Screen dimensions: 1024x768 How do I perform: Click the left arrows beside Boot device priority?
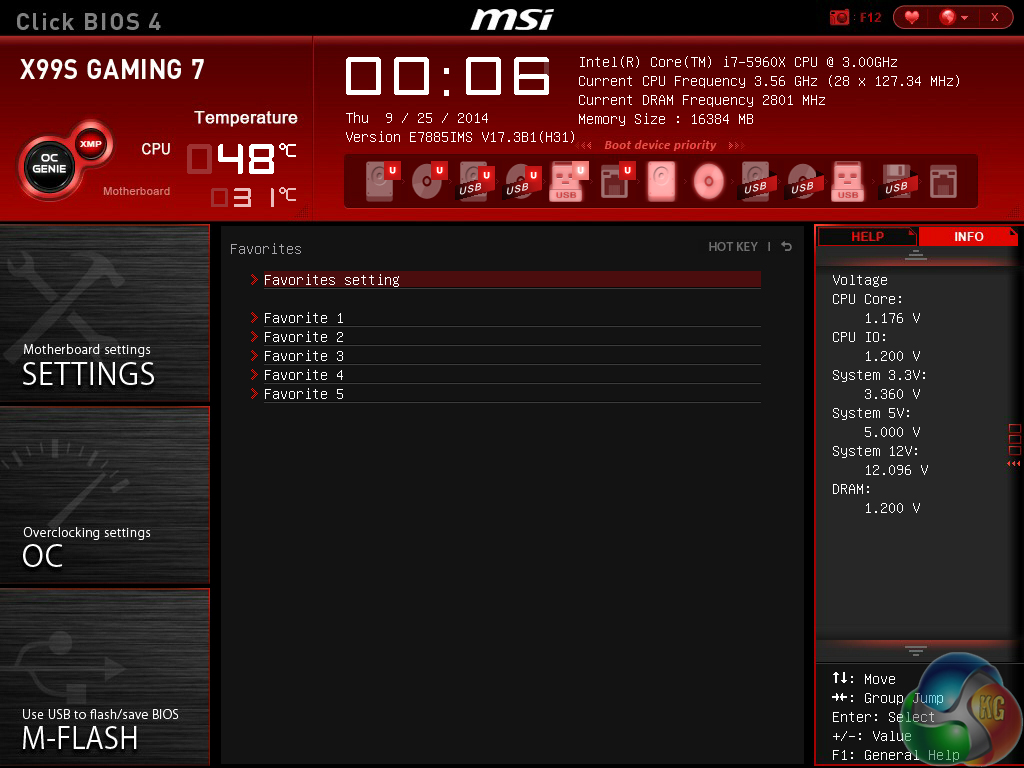point(584,146)
